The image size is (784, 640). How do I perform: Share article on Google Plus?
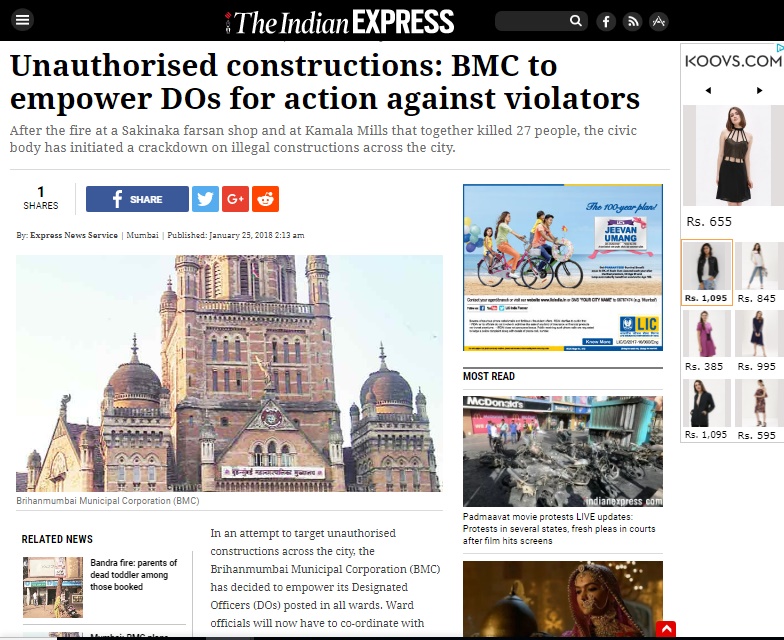tap(236, 199)
